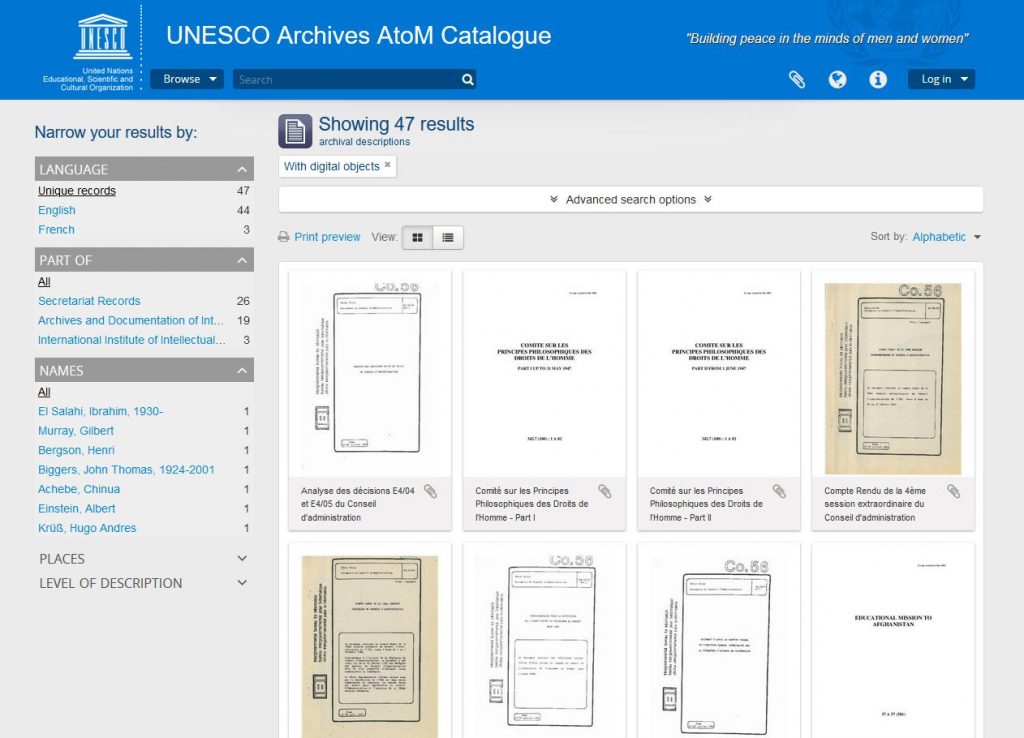Open the info quick links icon
1024x738 pixels.
coord(878,80)
